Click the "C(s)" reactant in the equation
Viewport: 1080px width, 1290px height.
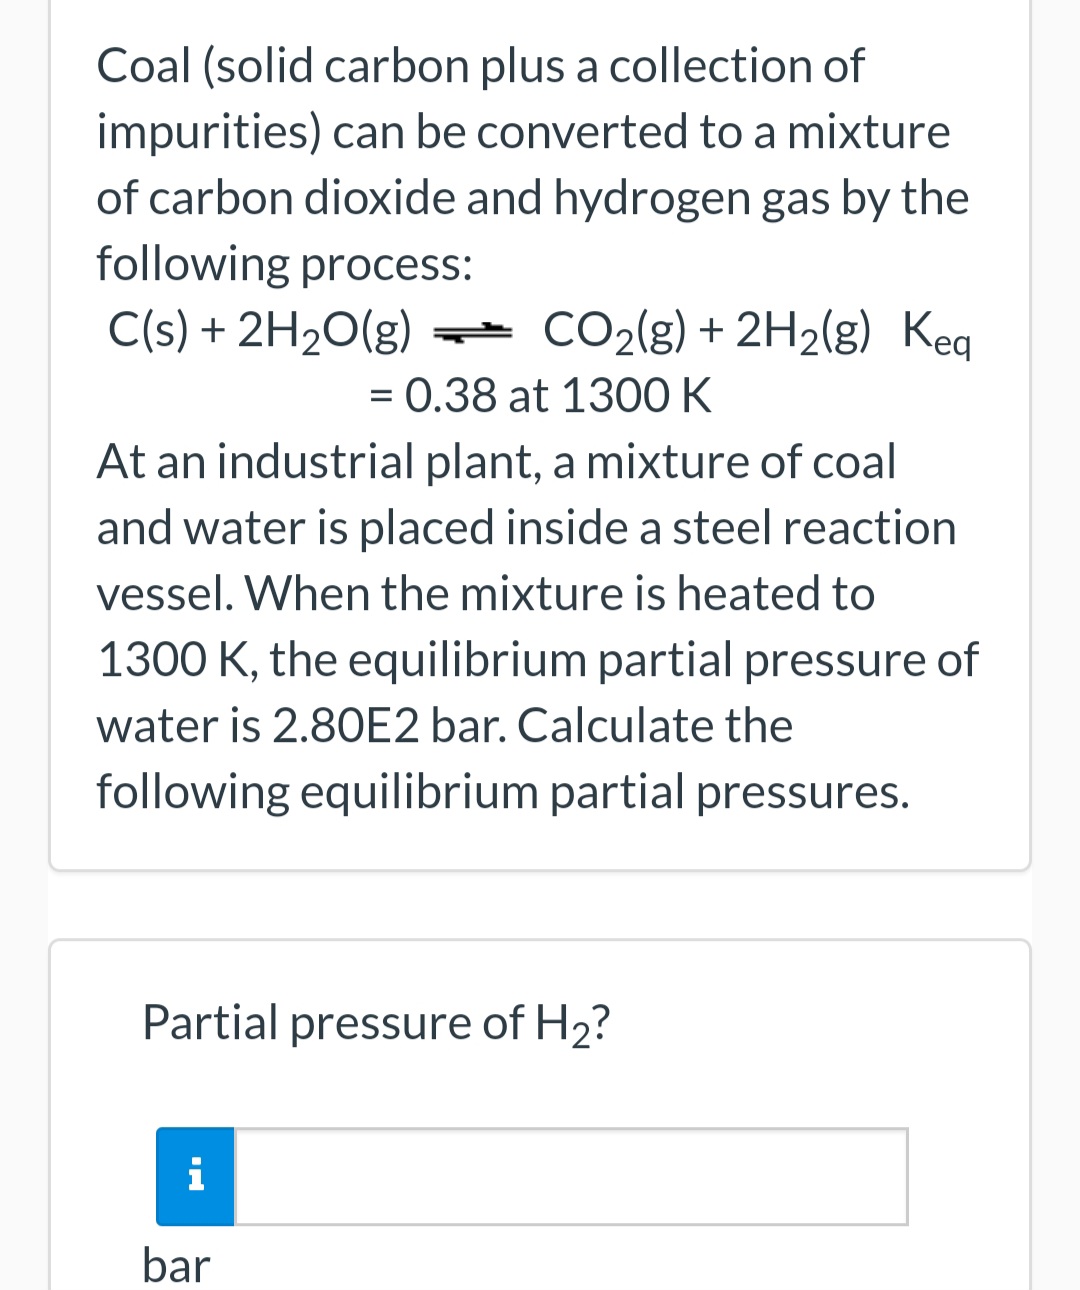(x=147, y=333)
